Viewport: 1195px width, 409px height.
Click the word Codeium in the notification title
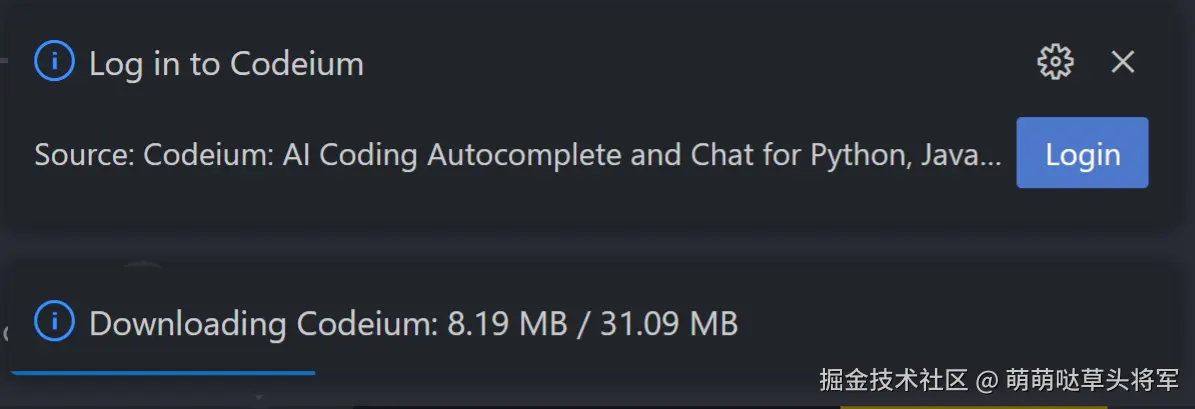[x=297, y=64]
